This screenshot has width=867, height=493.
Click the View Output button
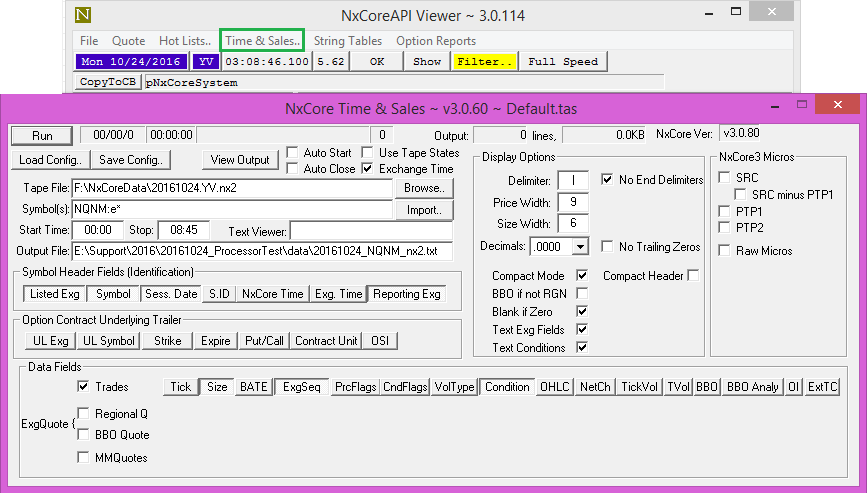click(x=240, y=160)
